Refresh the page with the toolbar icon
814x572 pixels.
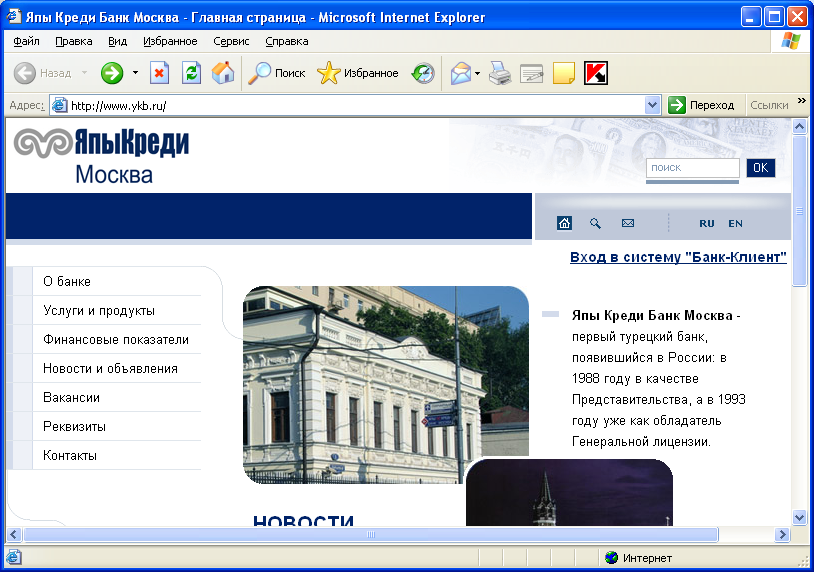click(x=191, y=73)
